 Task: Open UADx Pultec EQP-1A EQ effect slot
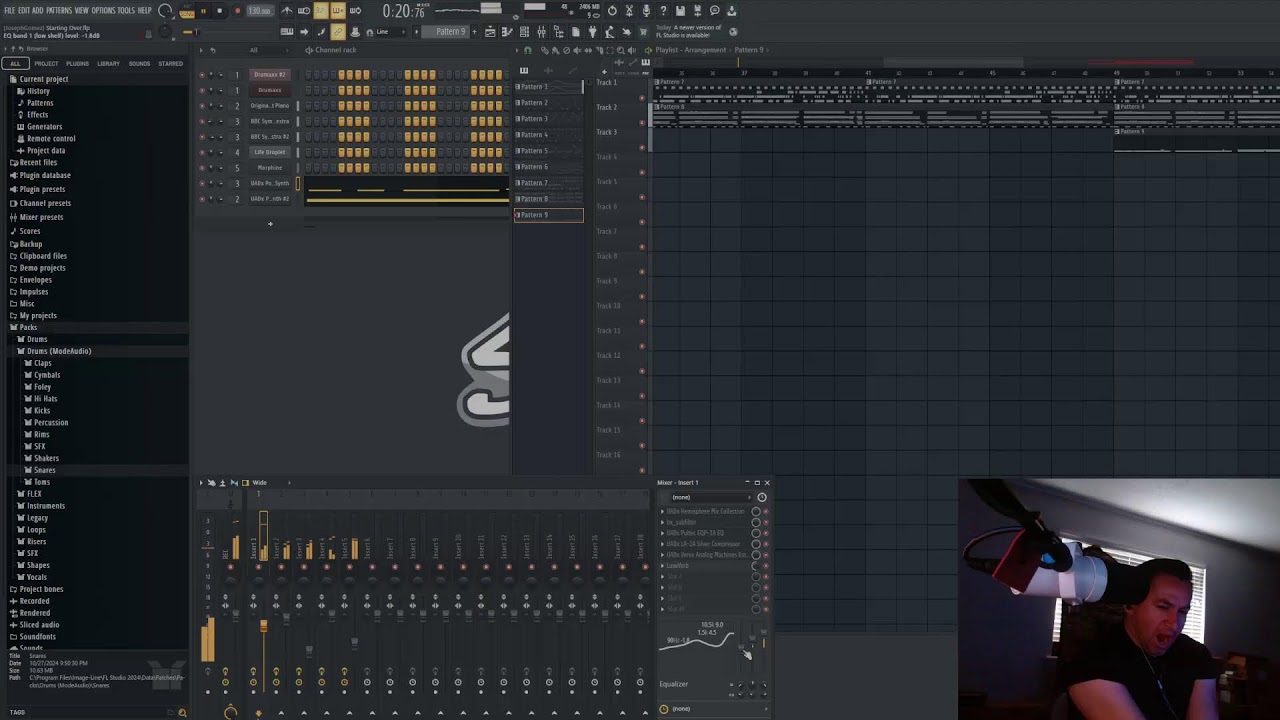pyautogui.click(x=707, y=533)
